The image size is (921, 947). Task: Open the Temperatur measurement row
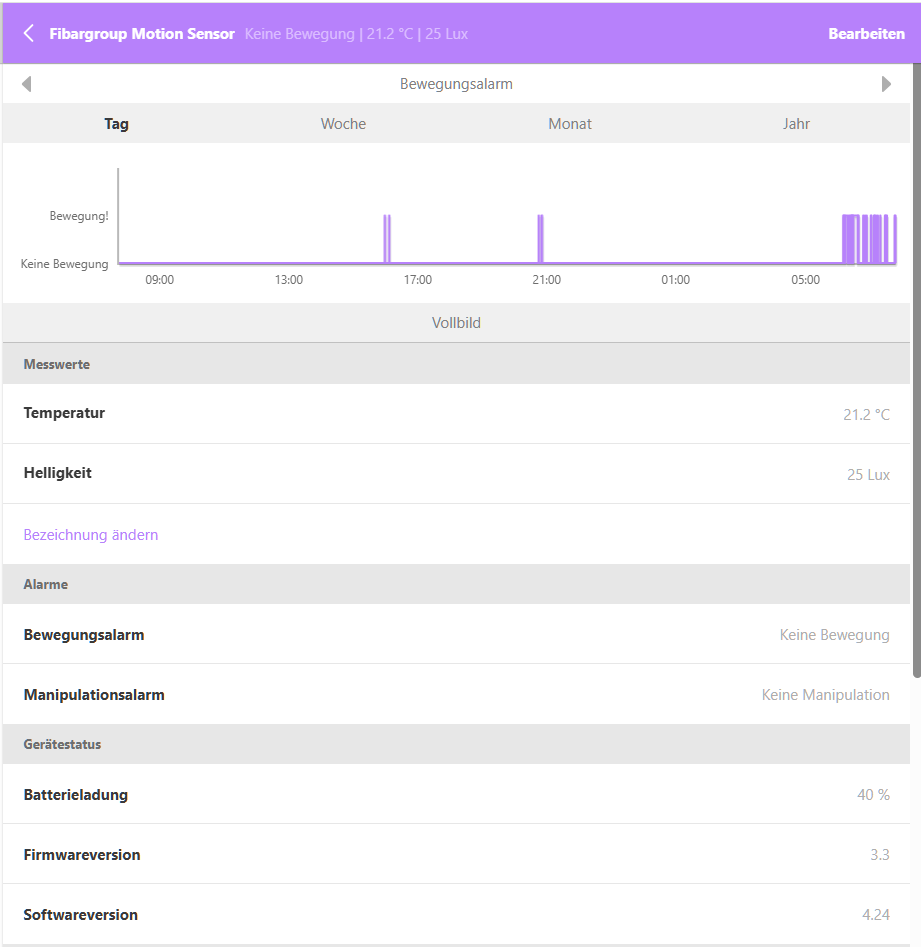click(456, 414)
